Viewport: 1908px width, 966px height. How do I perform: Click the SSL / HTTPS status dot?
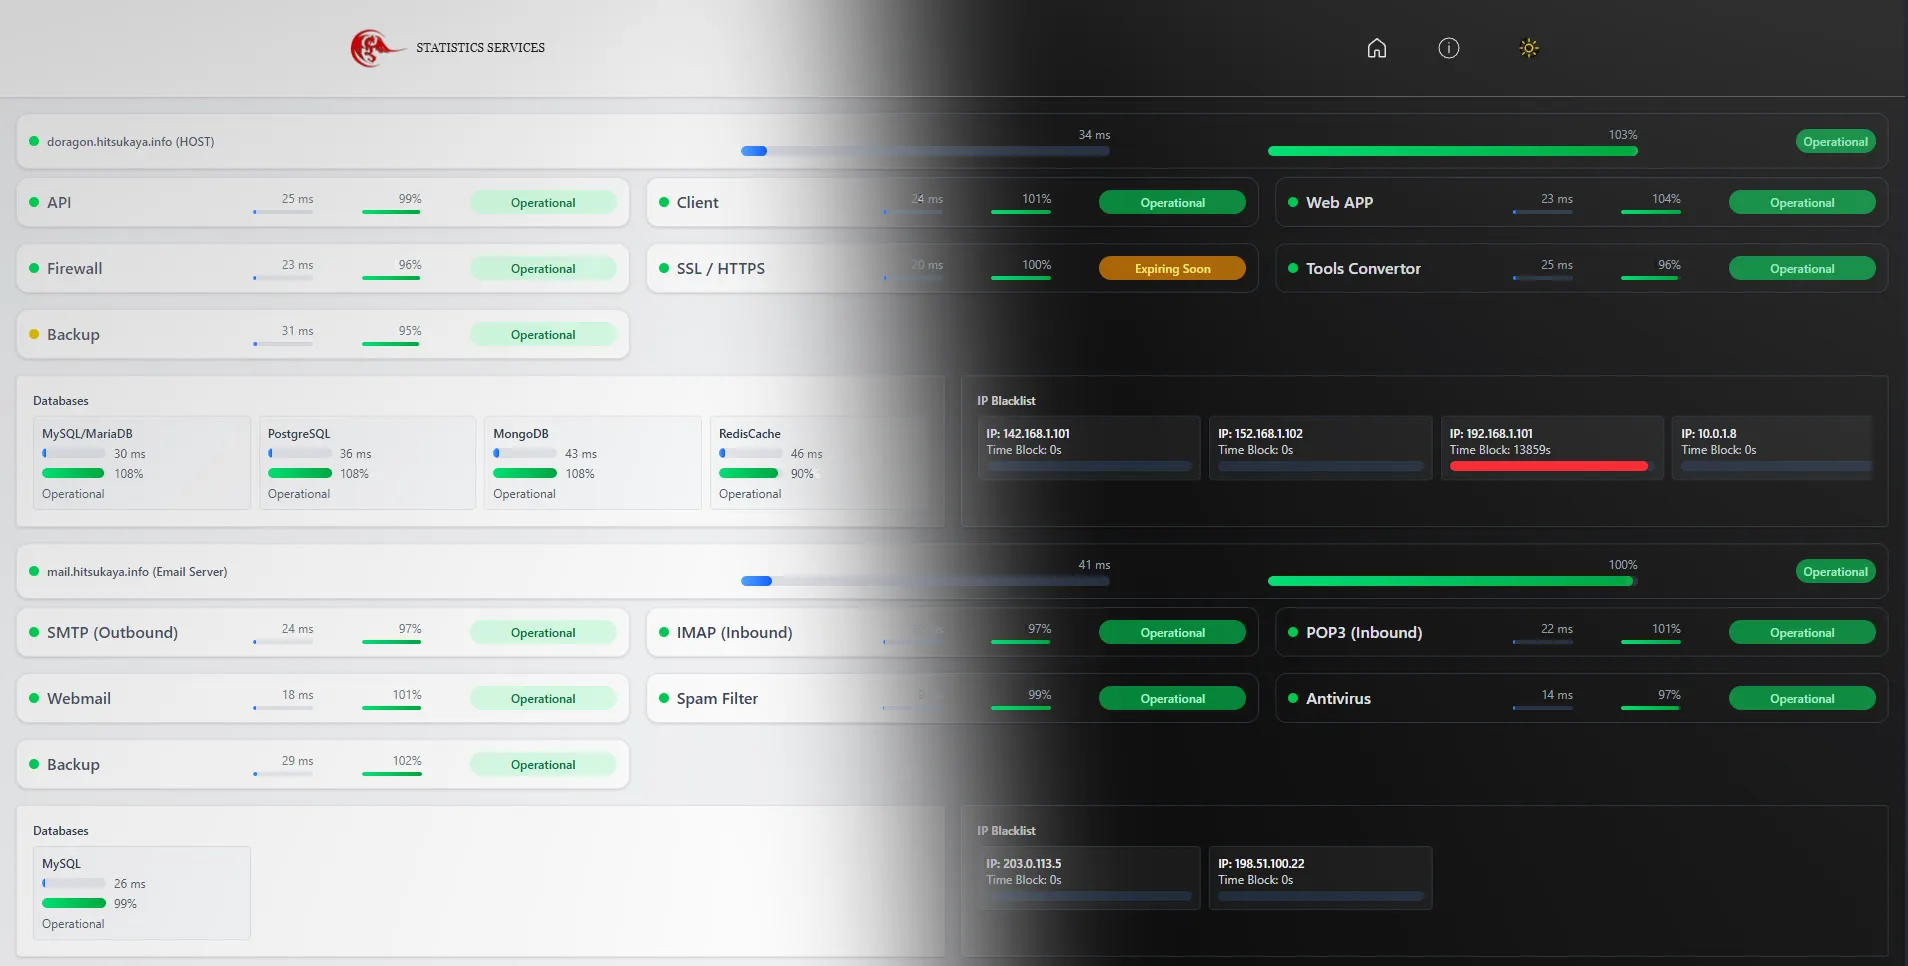click(664, 268)
